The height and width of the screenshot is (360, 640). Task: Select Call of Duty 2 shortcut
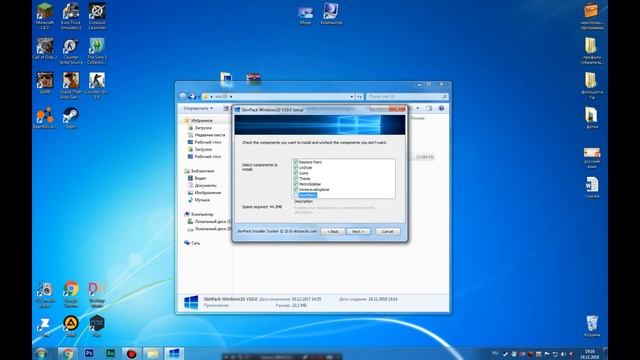tap(44, 49)
